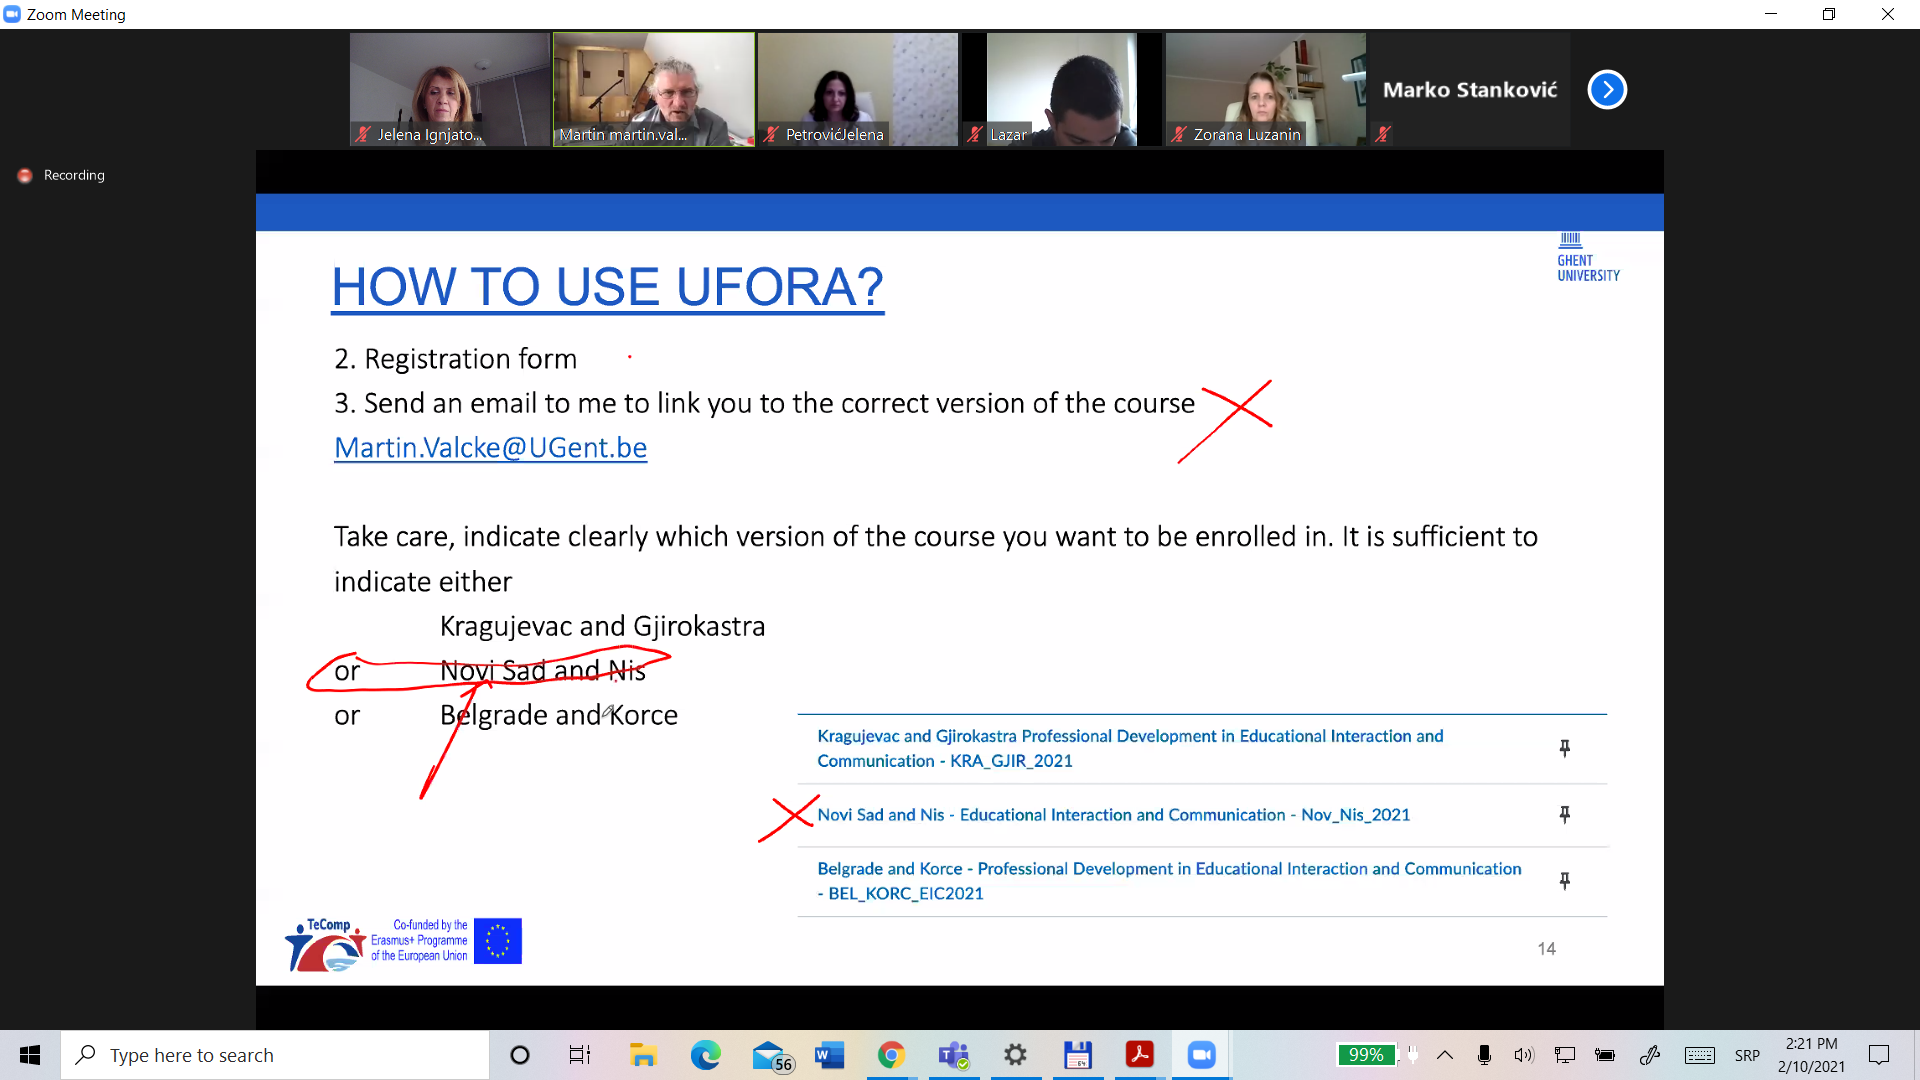Select PetrovićJelena's video thumbnail
The height and width of the screenshot is (1080, 1920).
coord(858,90)
